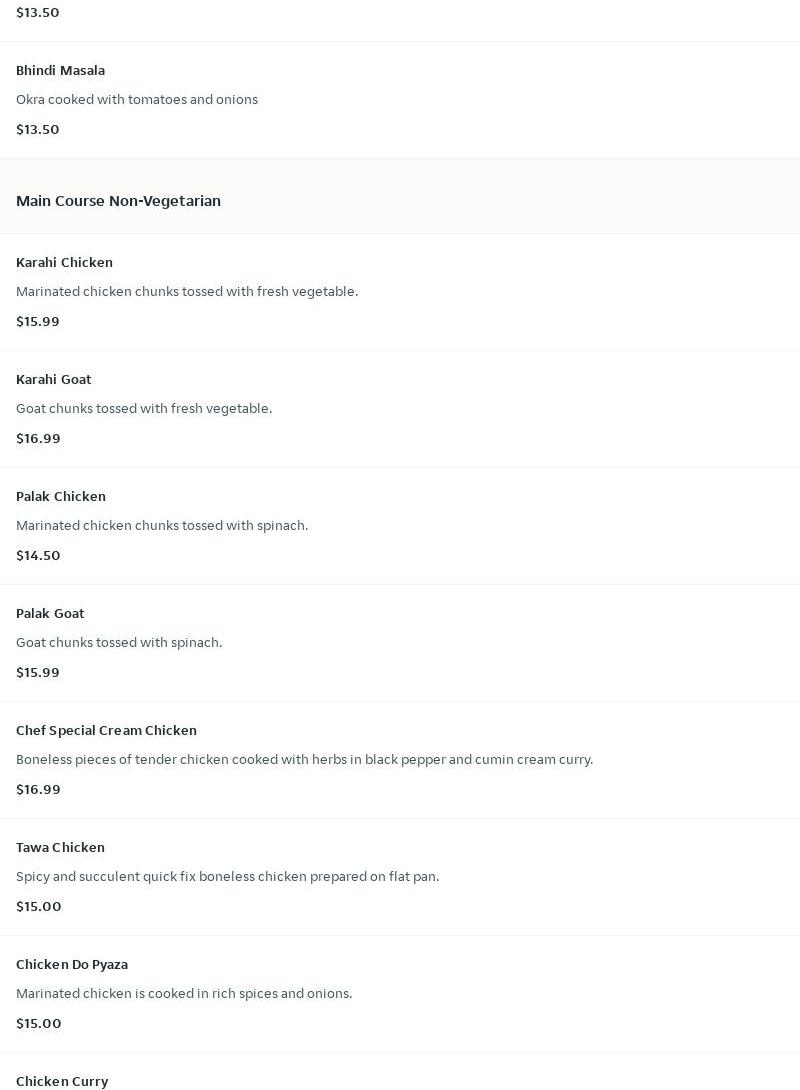800x1090 pixels.
Task: Click the Chicken Do Pyaza description
Action: [x=184, y=993]
